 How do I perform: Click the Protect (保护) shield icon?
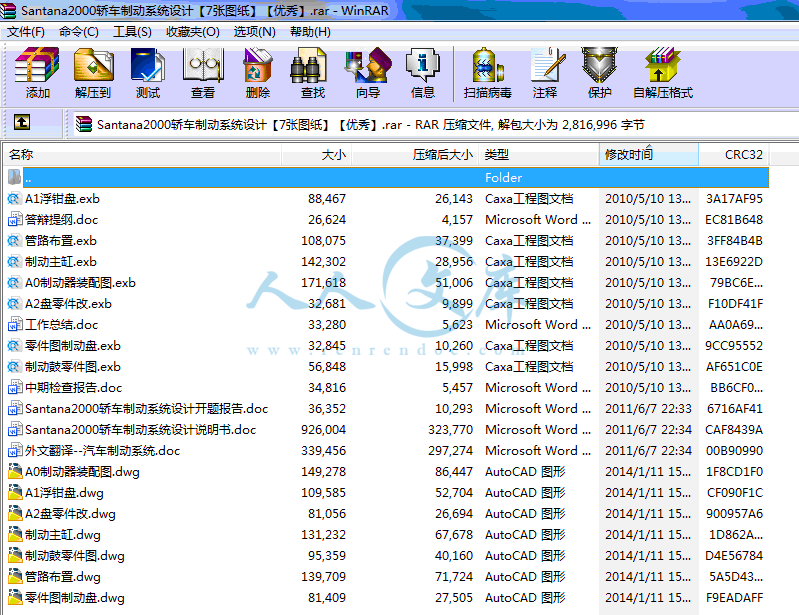600,65
